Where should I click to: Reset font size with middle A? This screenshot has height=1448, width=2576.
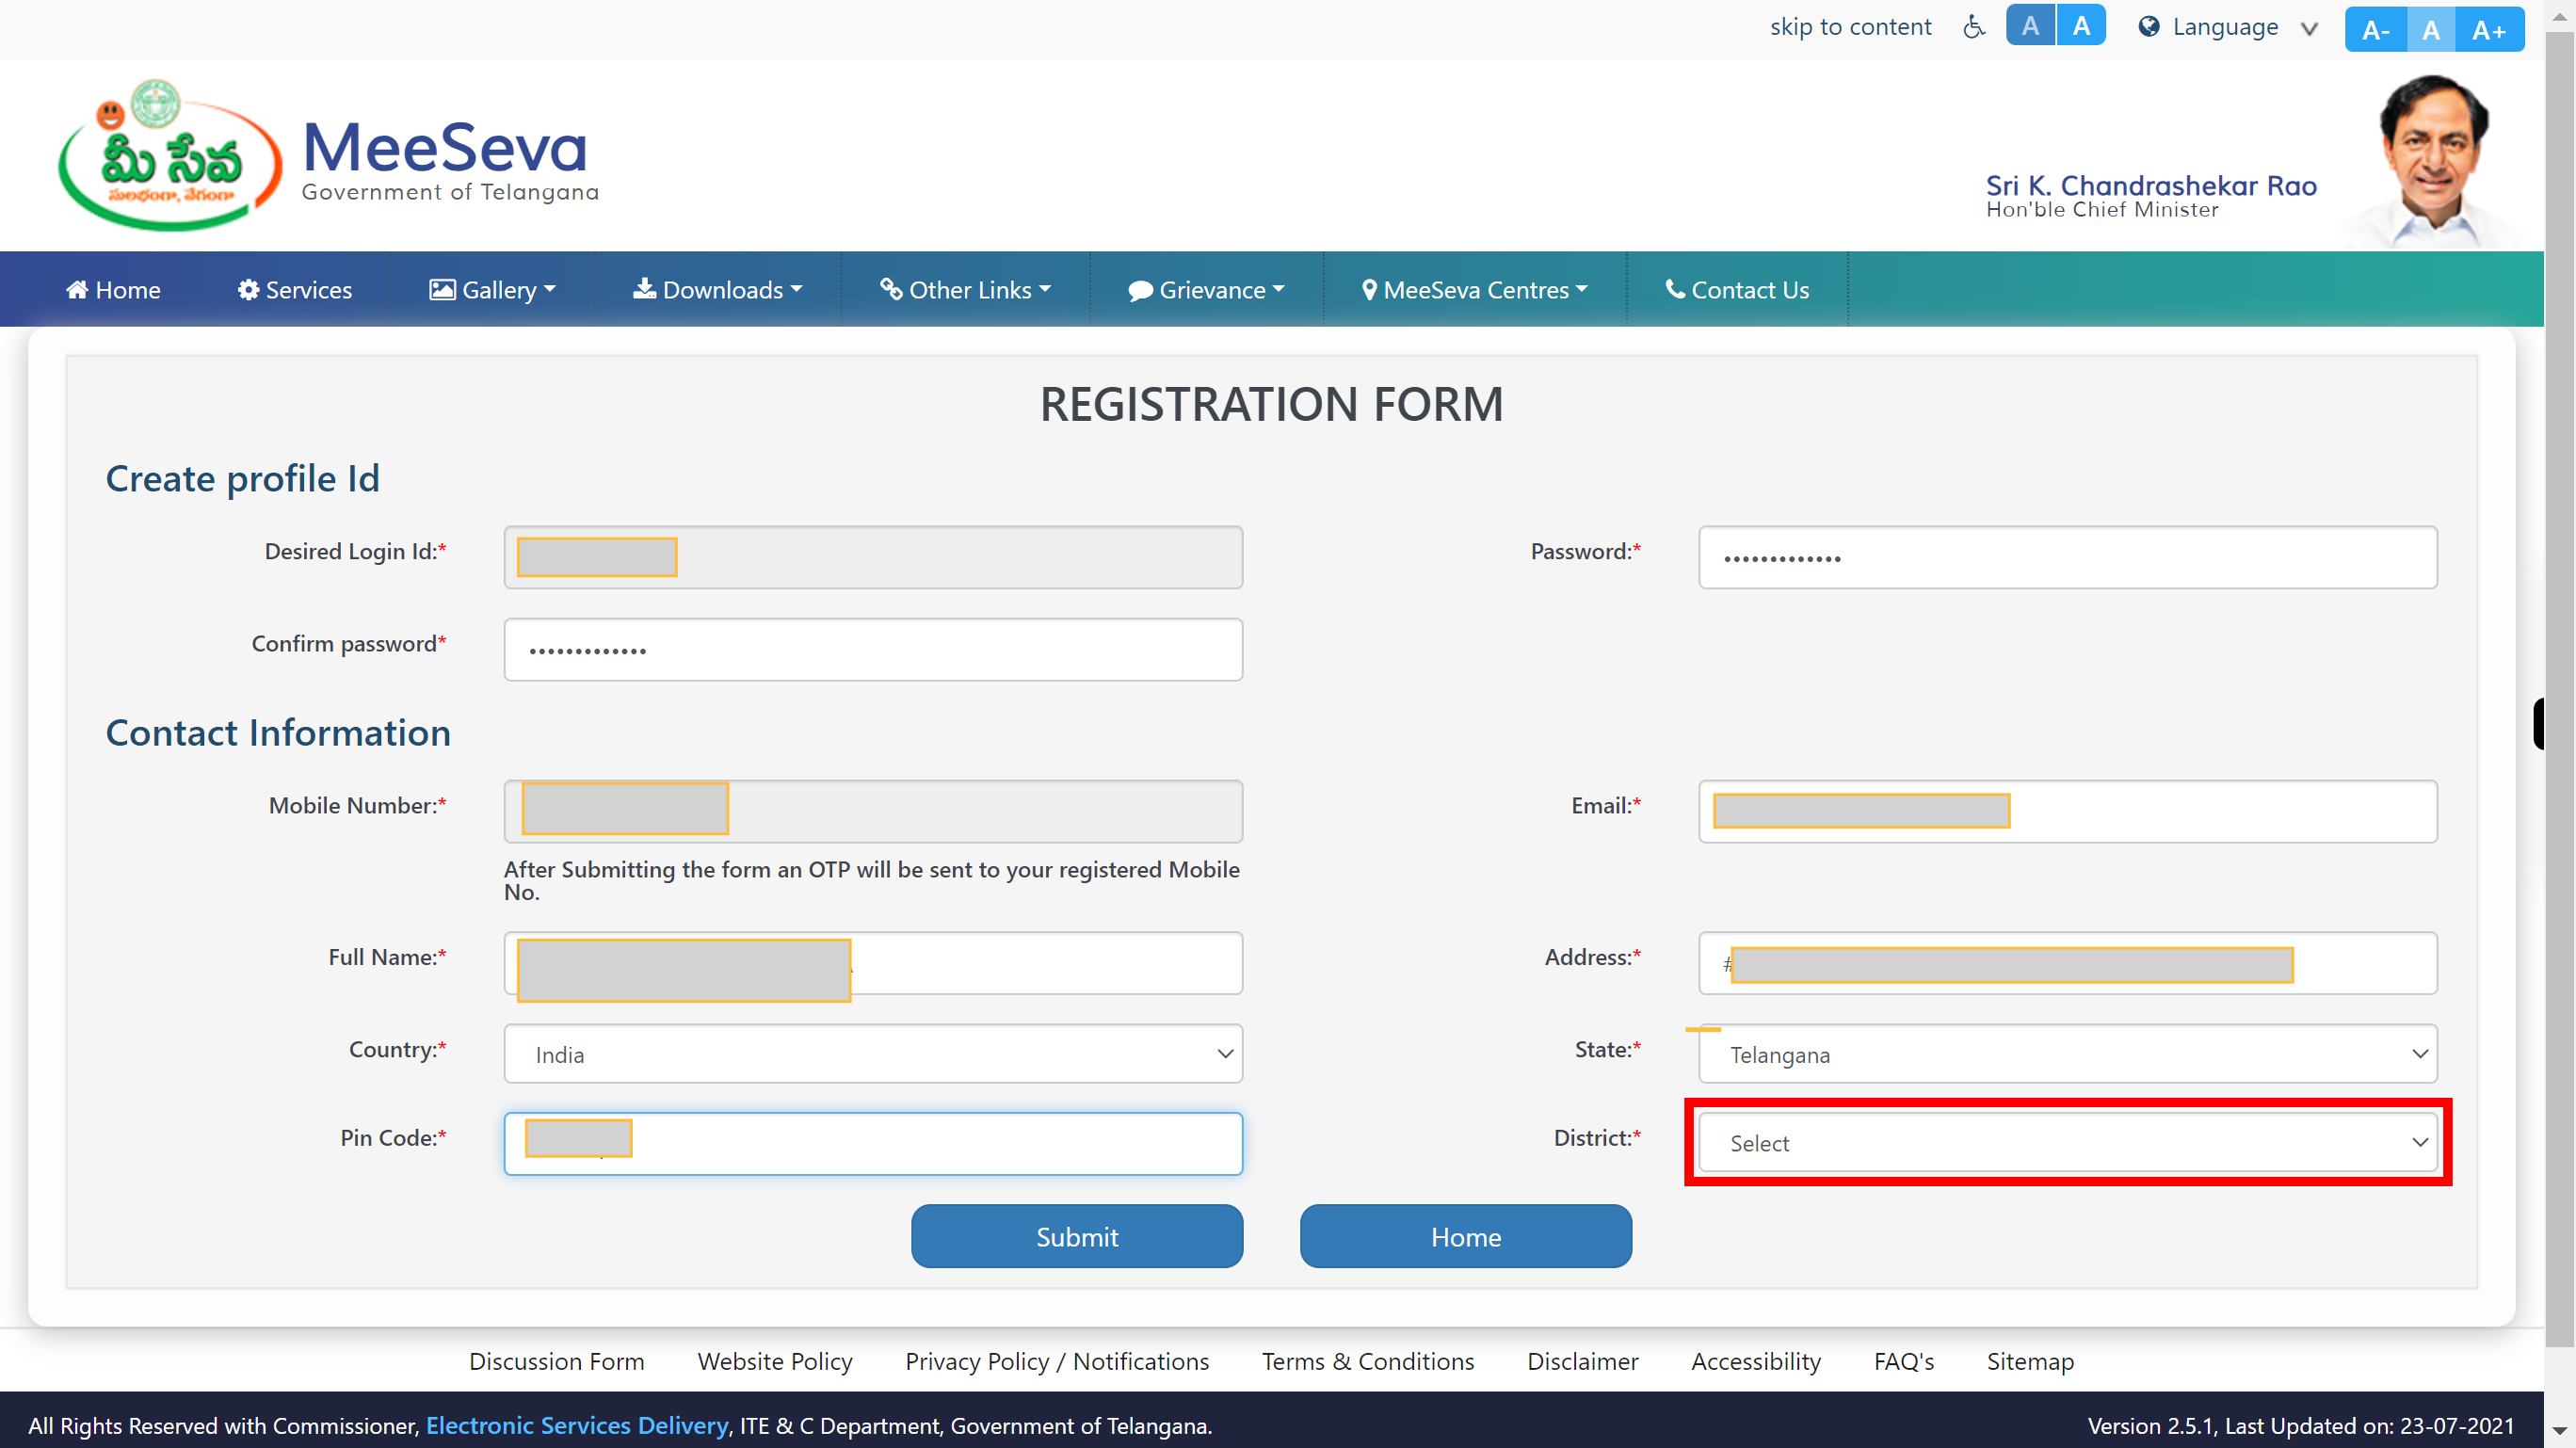click(2431, 30)
